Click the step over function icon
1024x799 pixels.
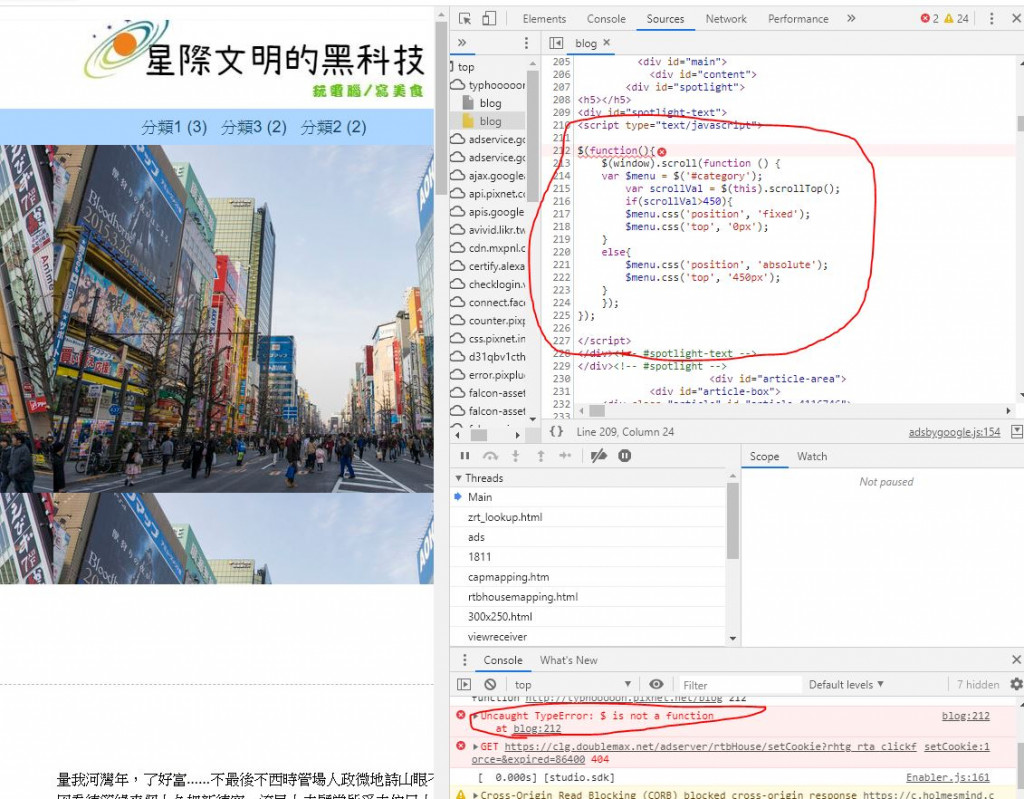pos(490,455)
